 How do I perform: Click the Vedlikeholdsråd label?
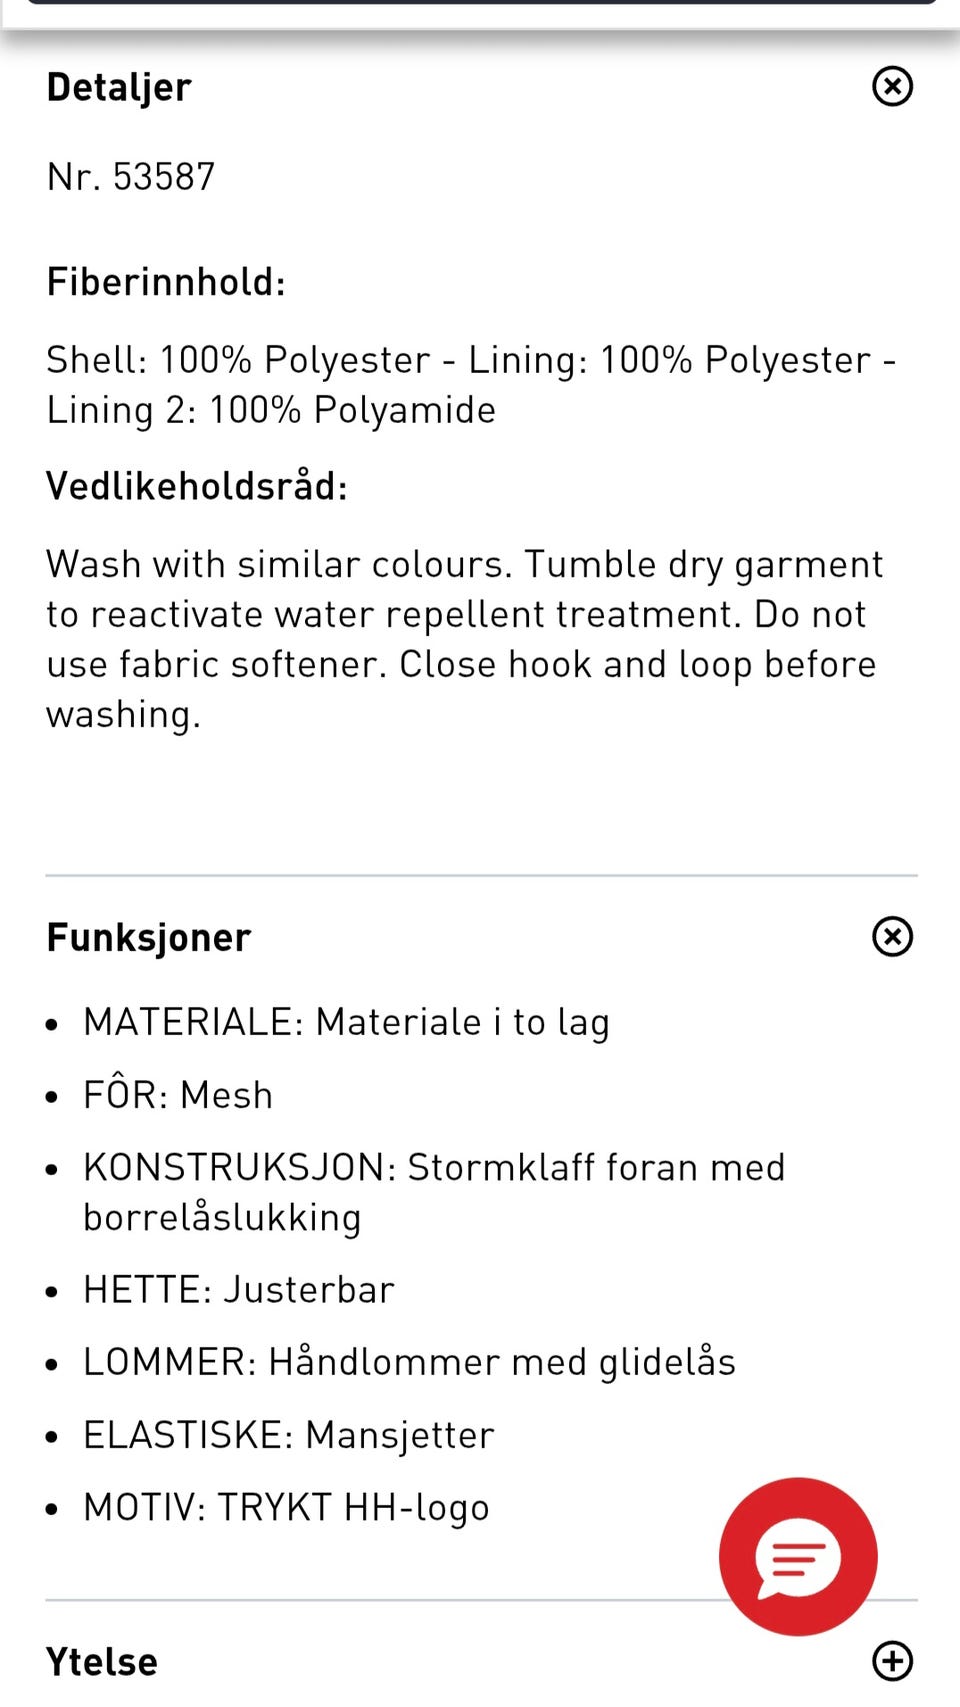197,486
